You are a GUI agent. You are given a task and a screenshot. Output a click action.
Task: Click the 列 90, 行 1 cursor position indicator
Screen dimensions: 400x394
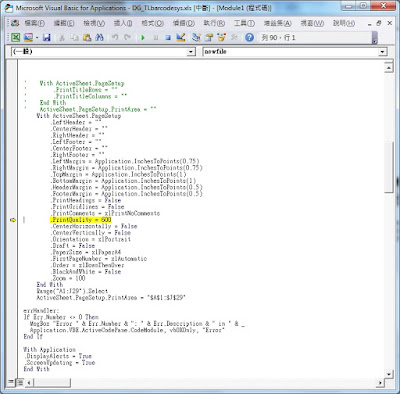[278, 38]
